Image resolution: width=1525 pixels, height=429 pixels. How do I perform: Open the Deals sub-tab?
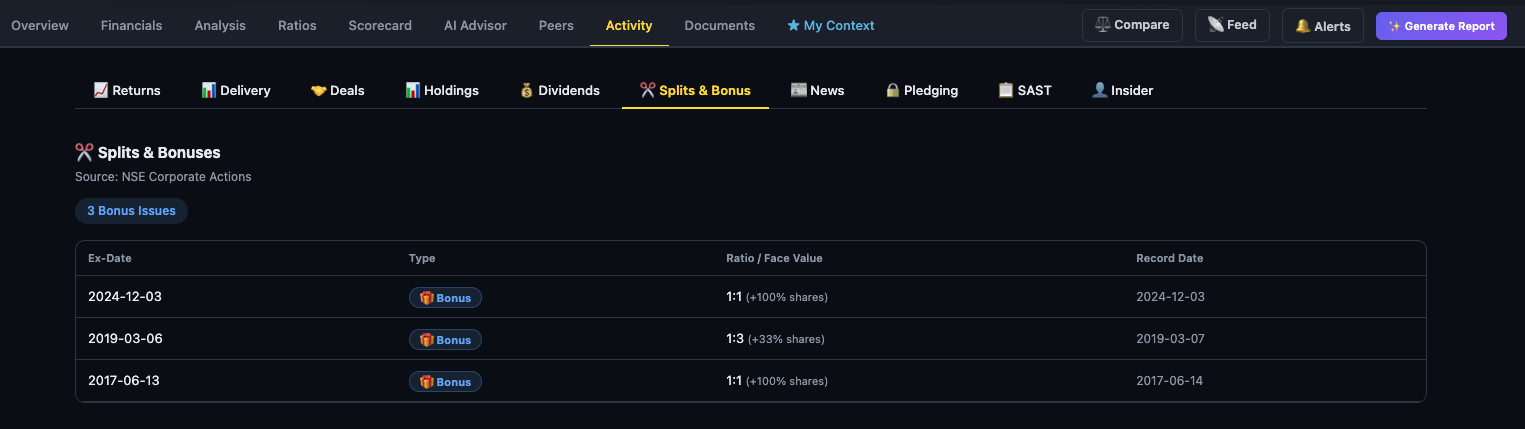tap(338, 90)
